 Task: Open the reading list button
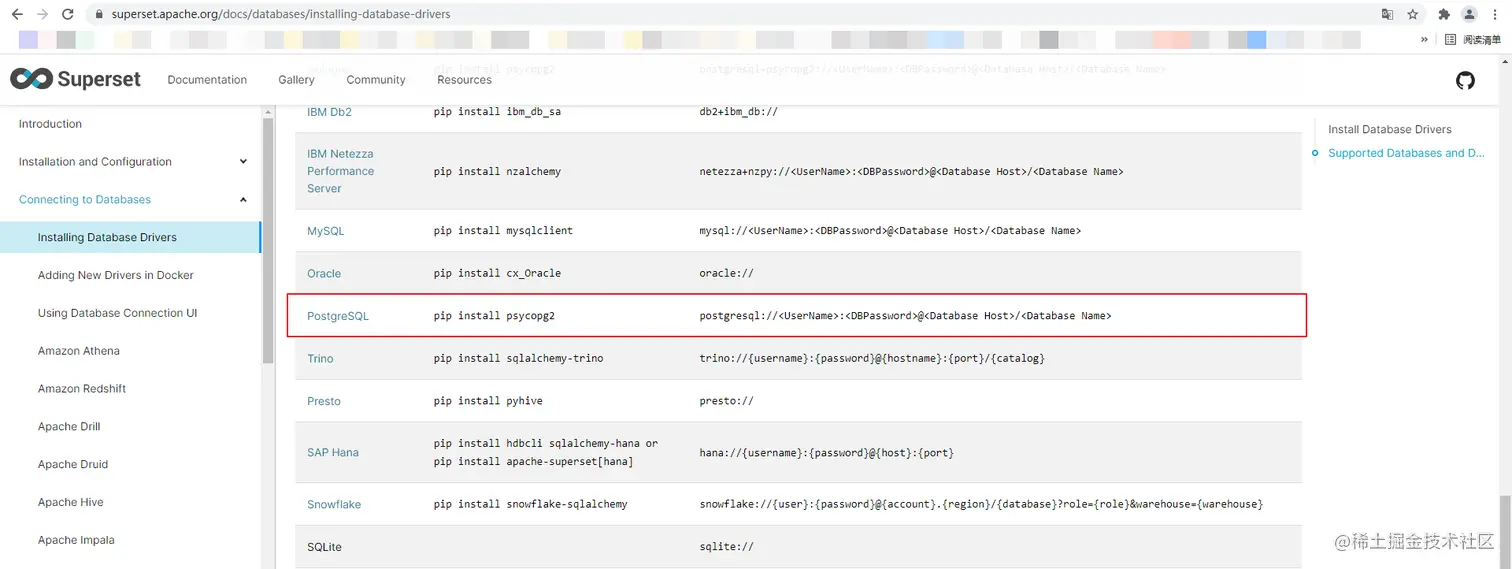pyautogui.click(x=1473, y=40)
